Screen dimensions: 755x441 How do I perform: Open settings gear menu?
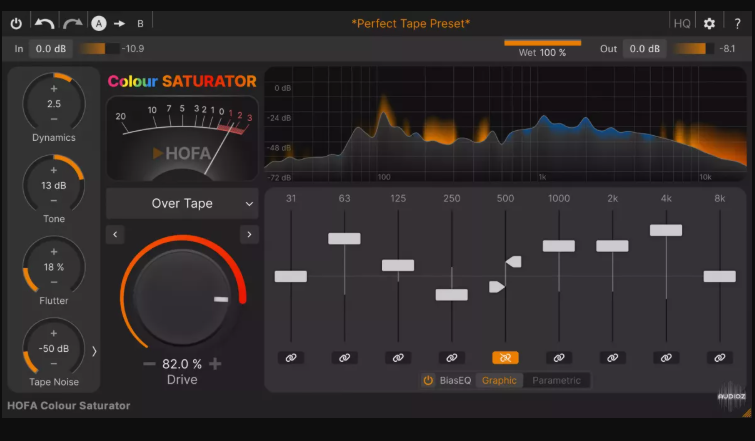point(709,24)
